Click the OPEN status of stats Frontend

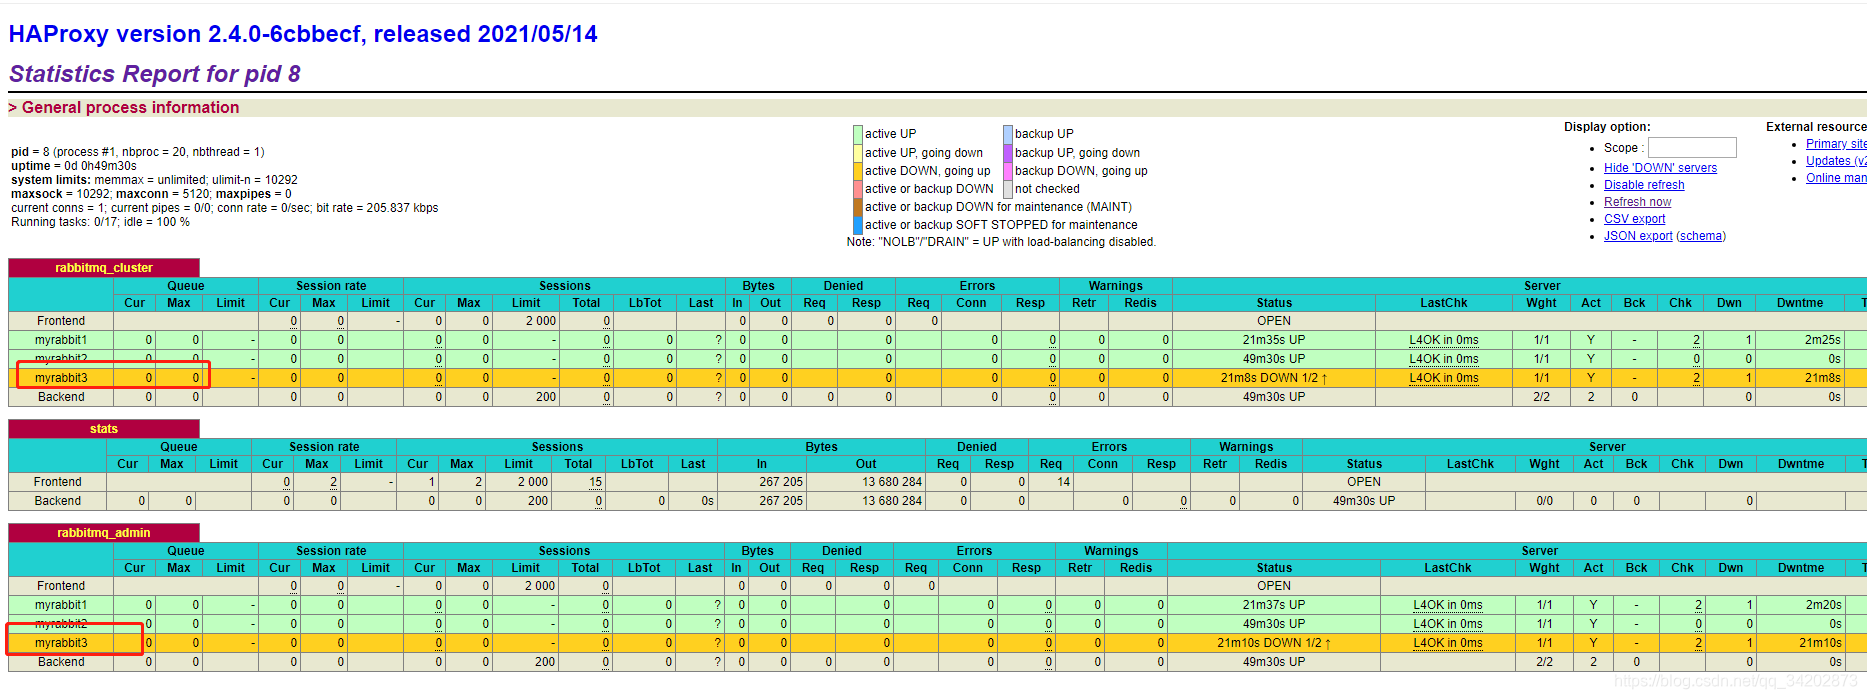(x=1363, y=482)
